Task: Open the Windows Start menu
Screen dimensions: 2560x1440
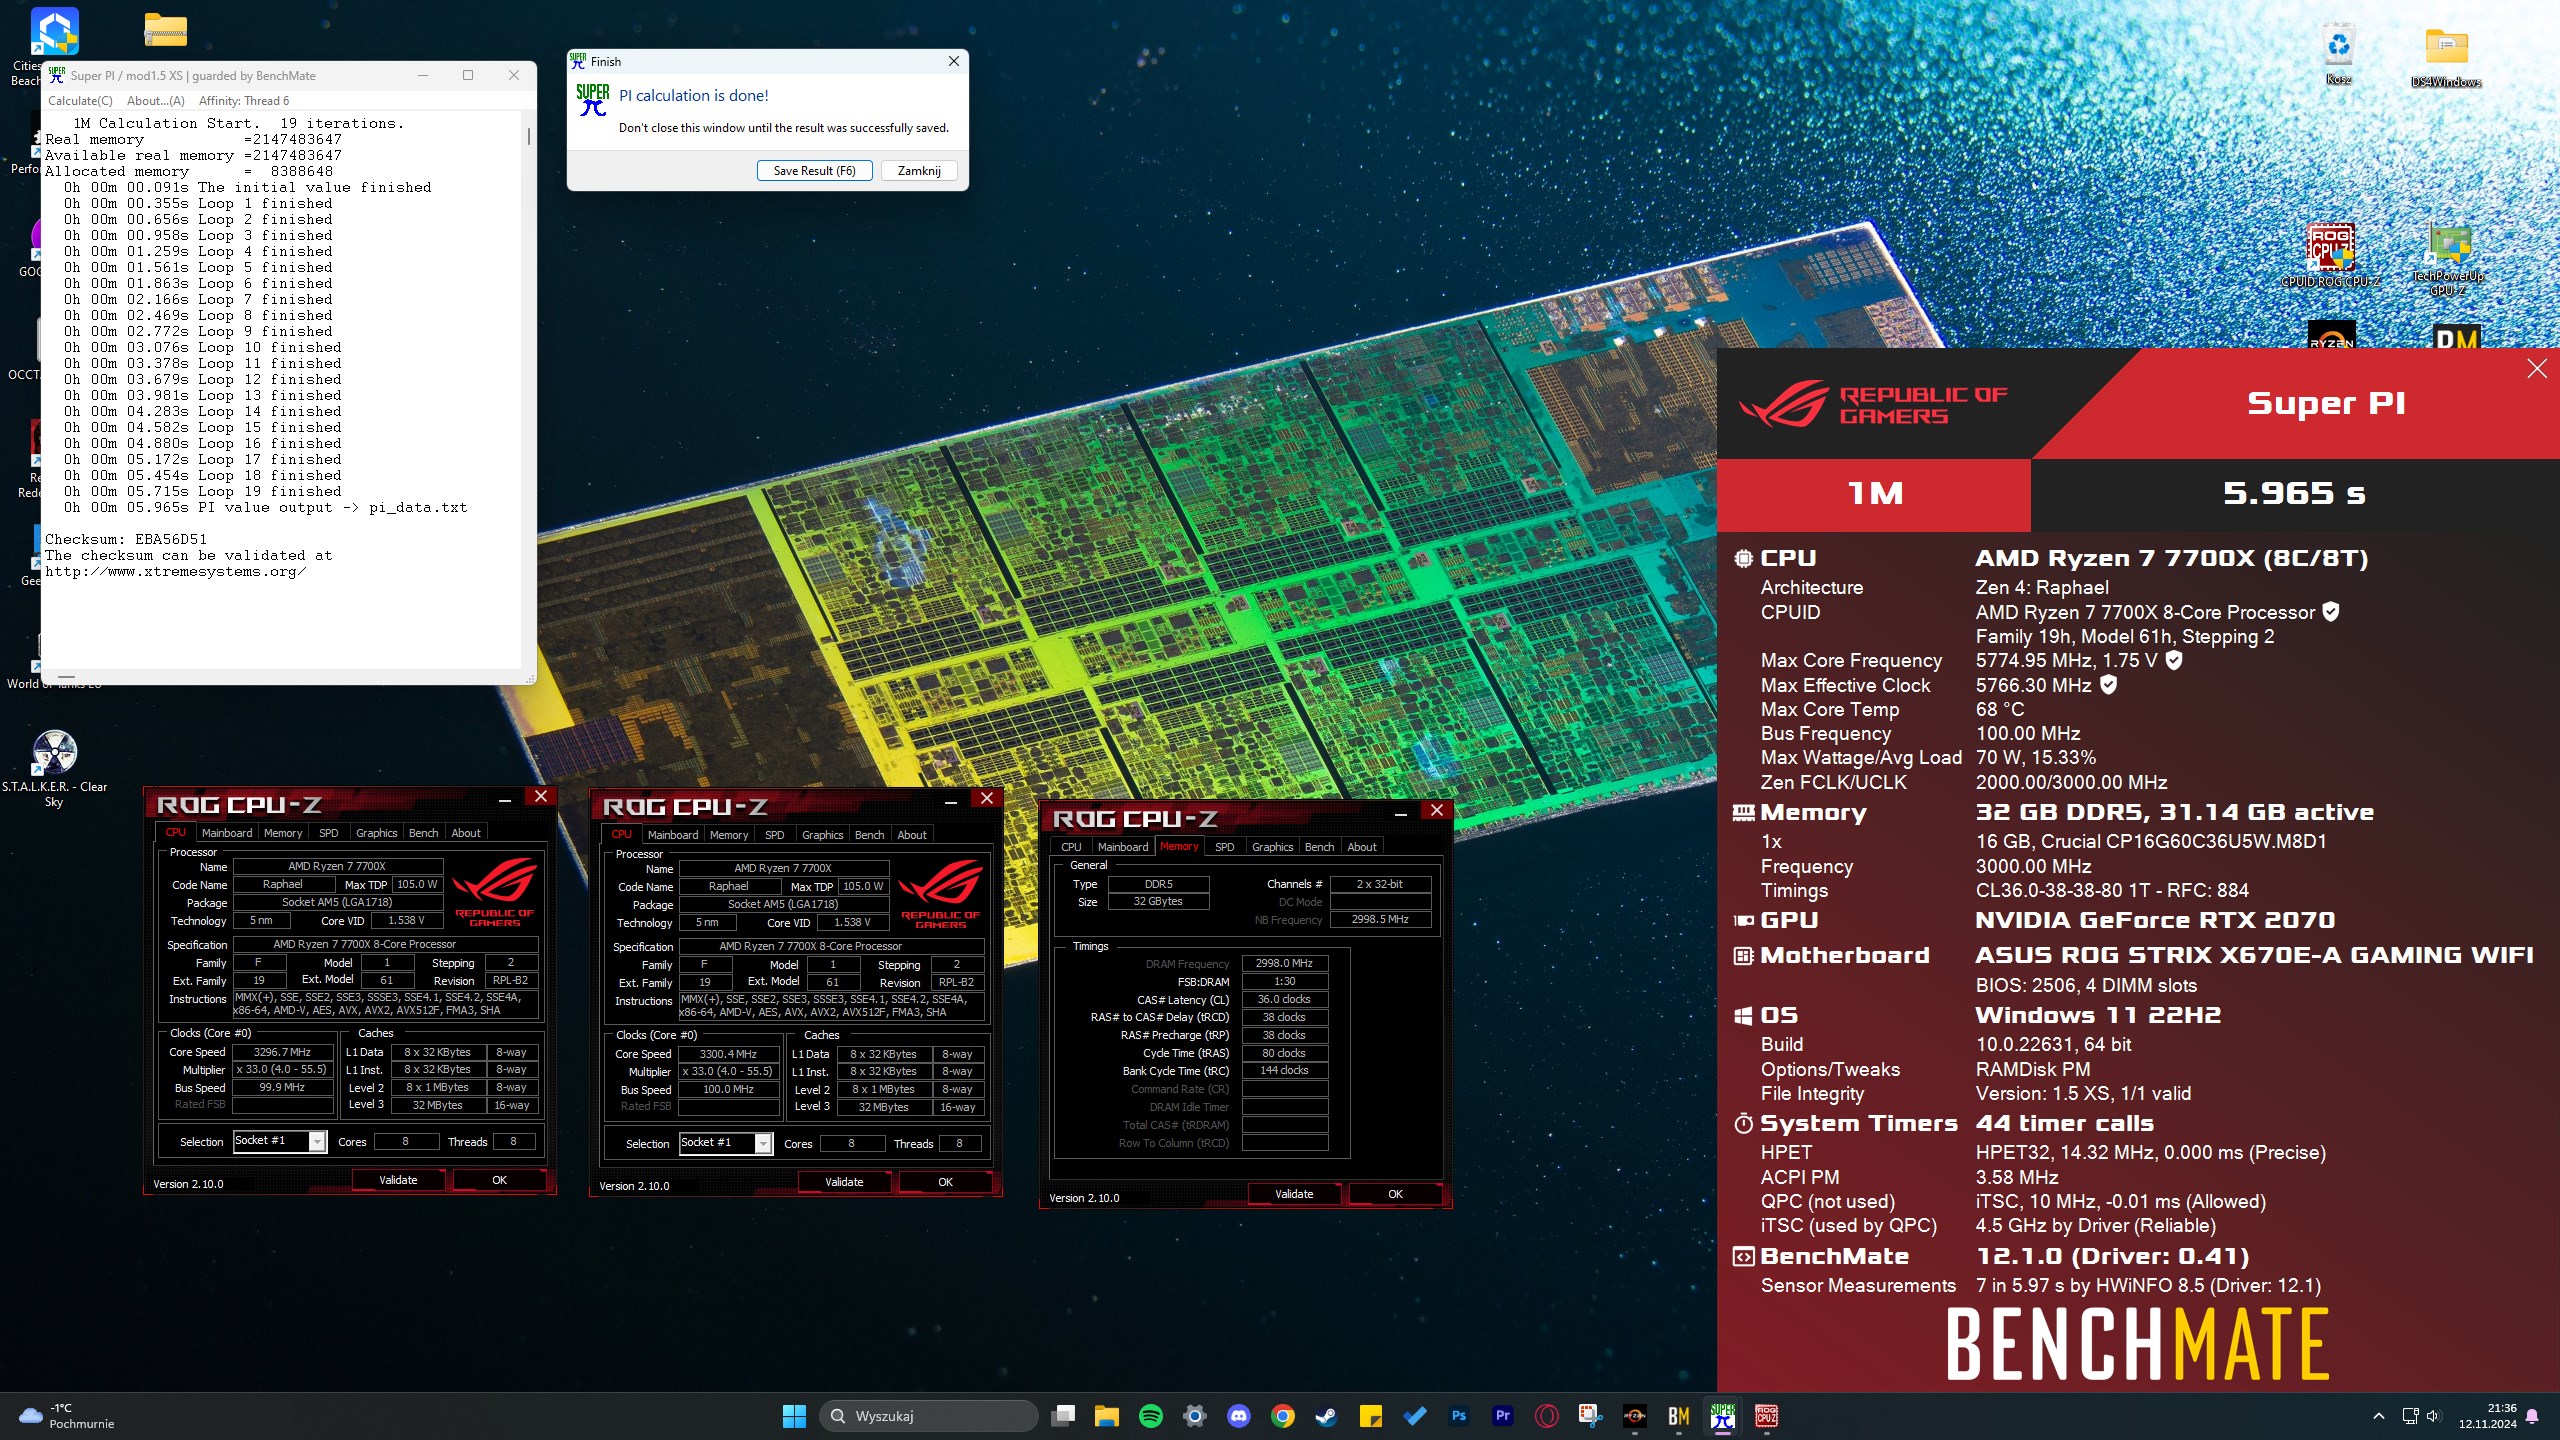Action: (x=794, y=1415)
